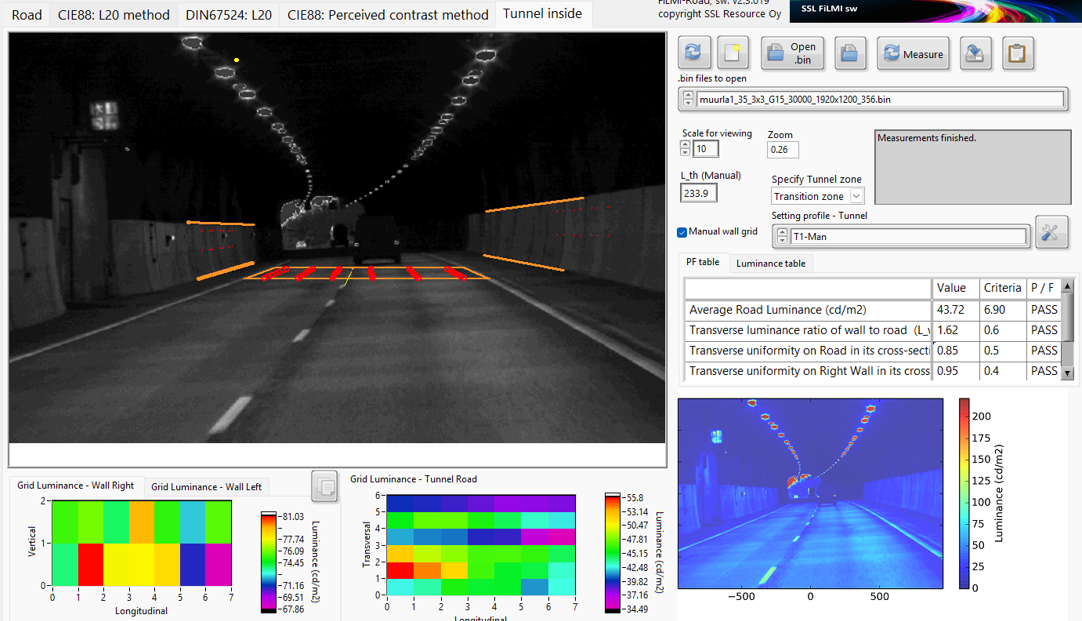The height and width of the screenshot is (621, 1082).
Task: Click the T1-Man profile field
Action: [x=909, y=237]
